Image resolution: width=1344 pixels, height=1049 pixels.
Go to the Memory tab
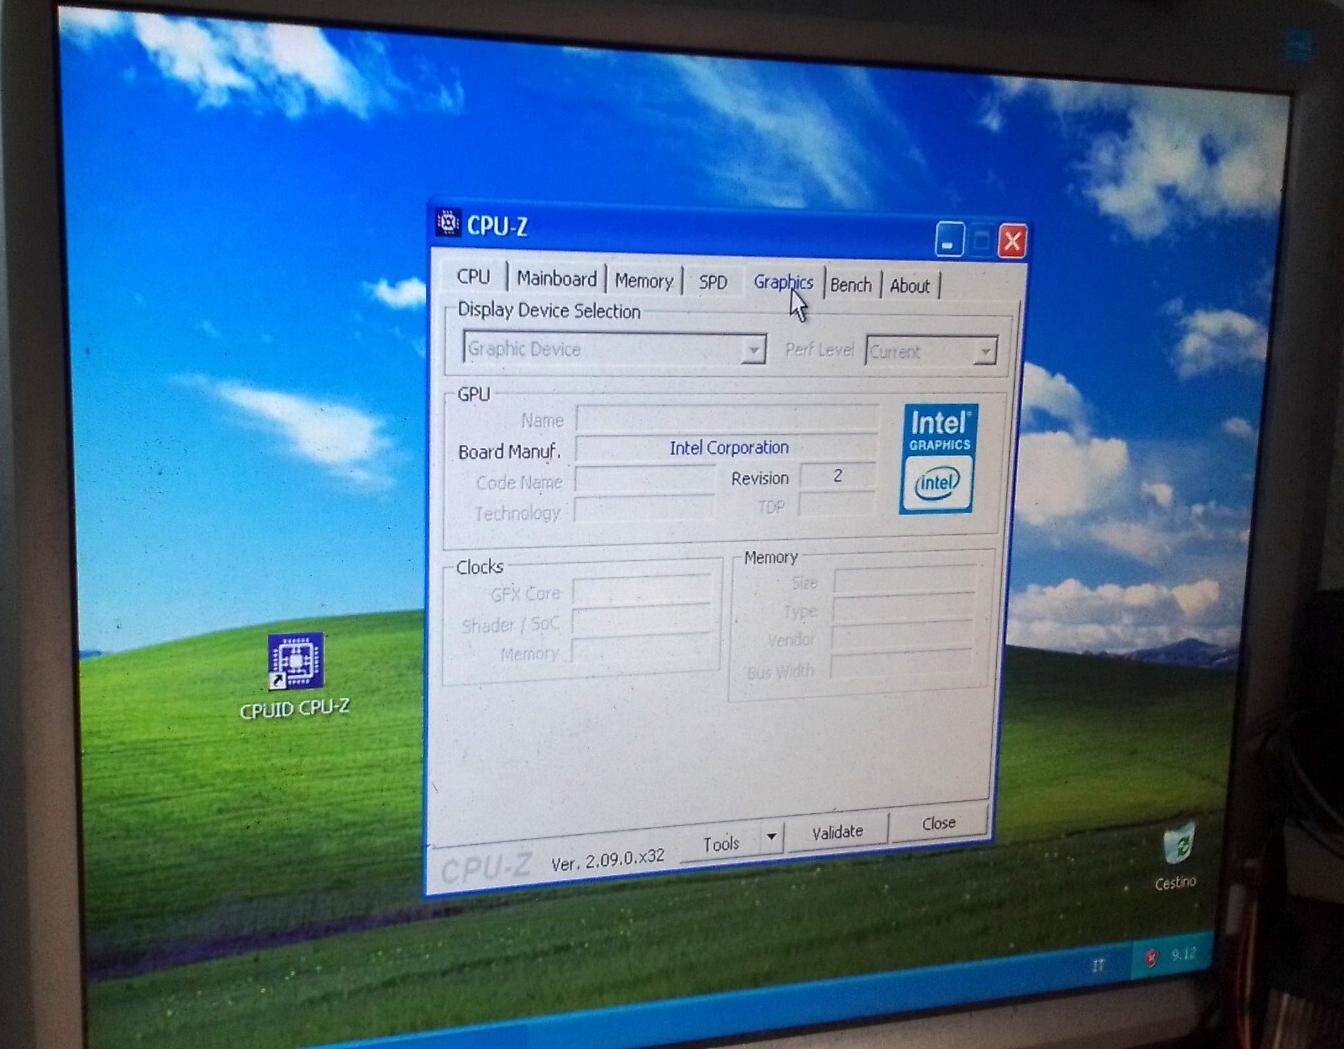643,281
